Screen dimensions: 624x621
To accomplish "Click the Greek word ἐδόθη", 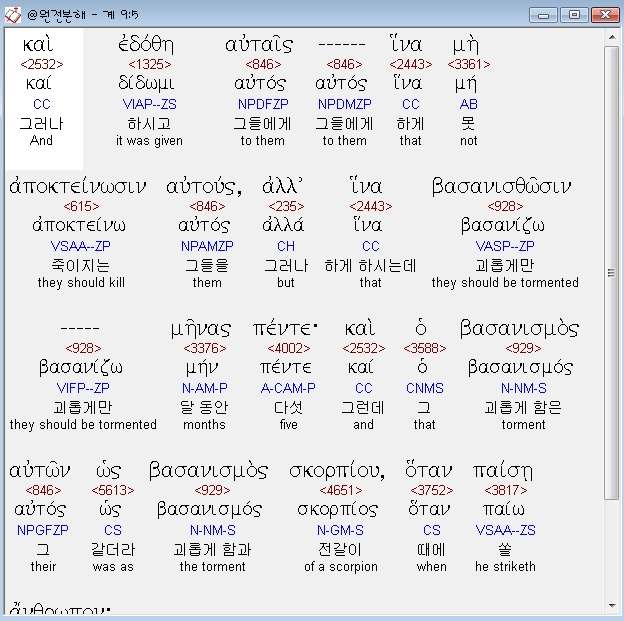I will (x=146, y=45).
